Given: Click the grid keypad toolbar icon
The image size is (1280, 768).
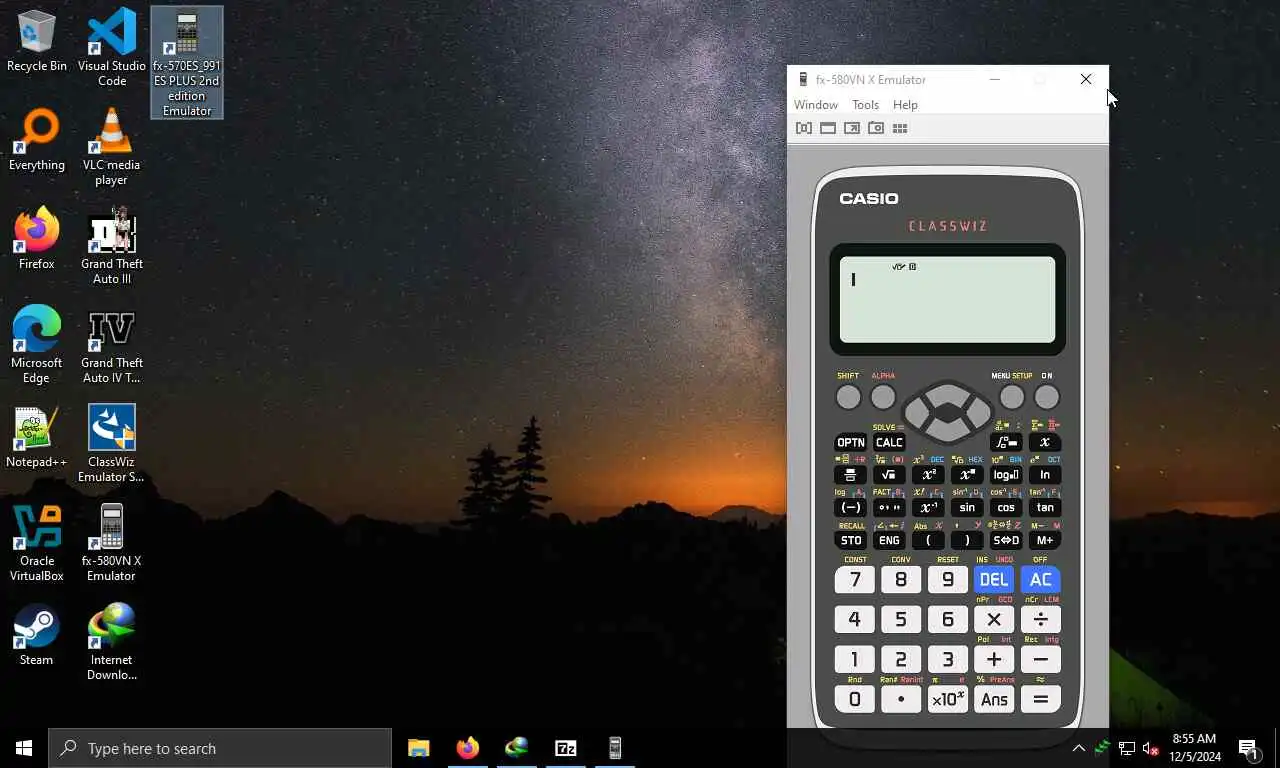Looking at the screenshot, I should 900,128.
